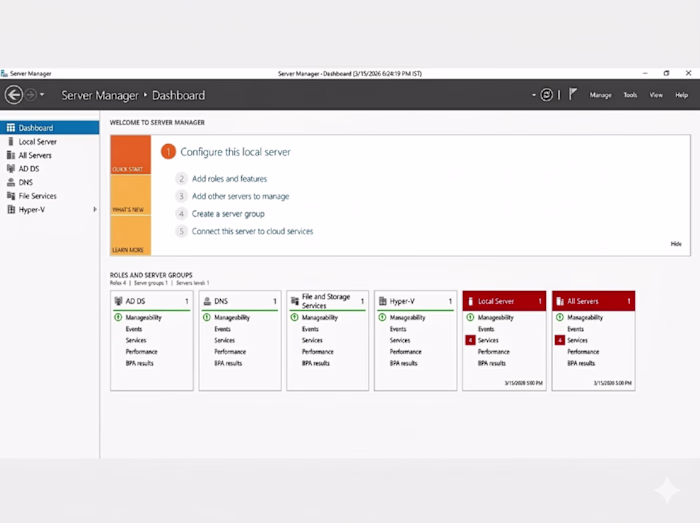Click green Manageability status icon in AD DS tile
This screenshot has height=523, width=700.
pos(118,317)
